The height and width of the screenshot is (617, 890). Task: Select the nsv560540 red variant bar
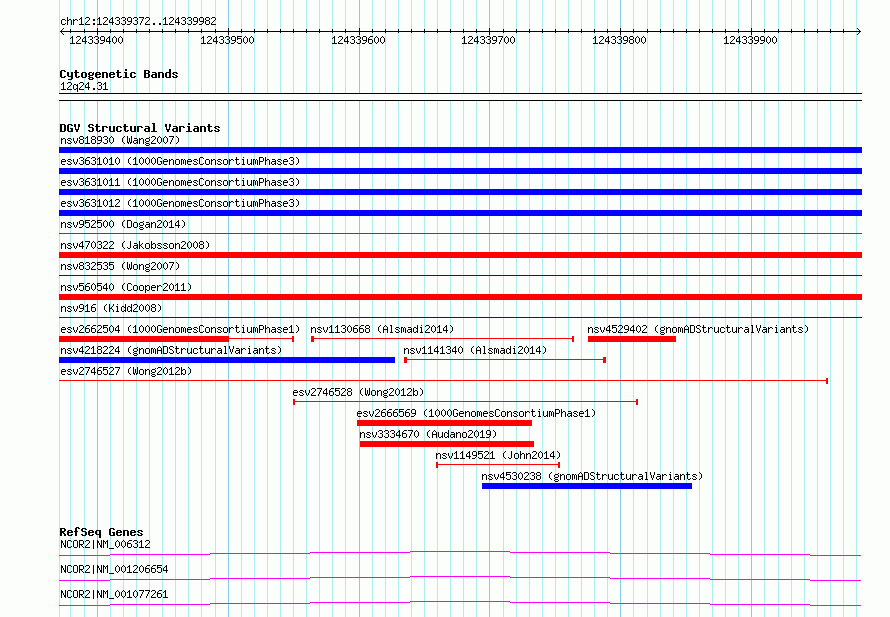(460, 297)
